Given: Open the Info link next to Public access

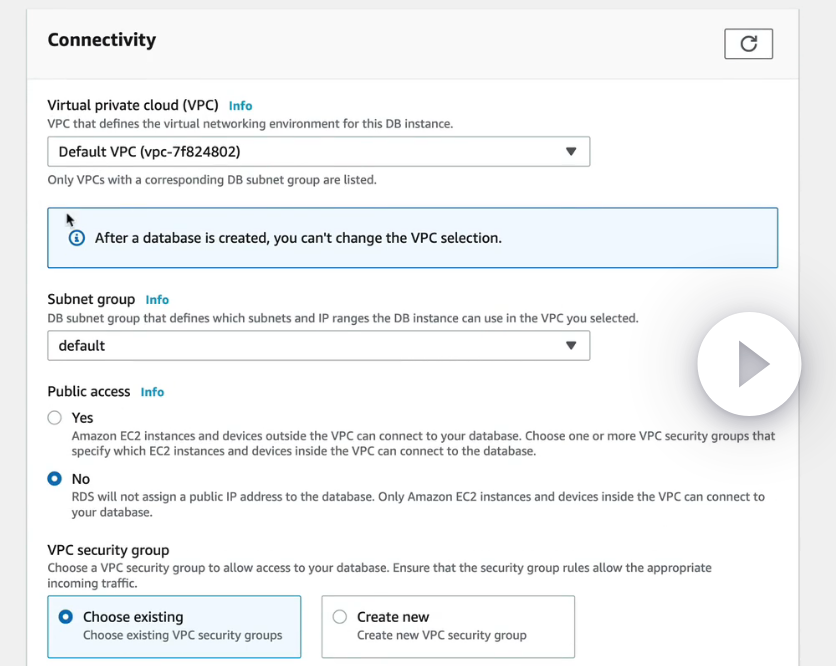Looking at the screenshot, I should click(152, 392).
